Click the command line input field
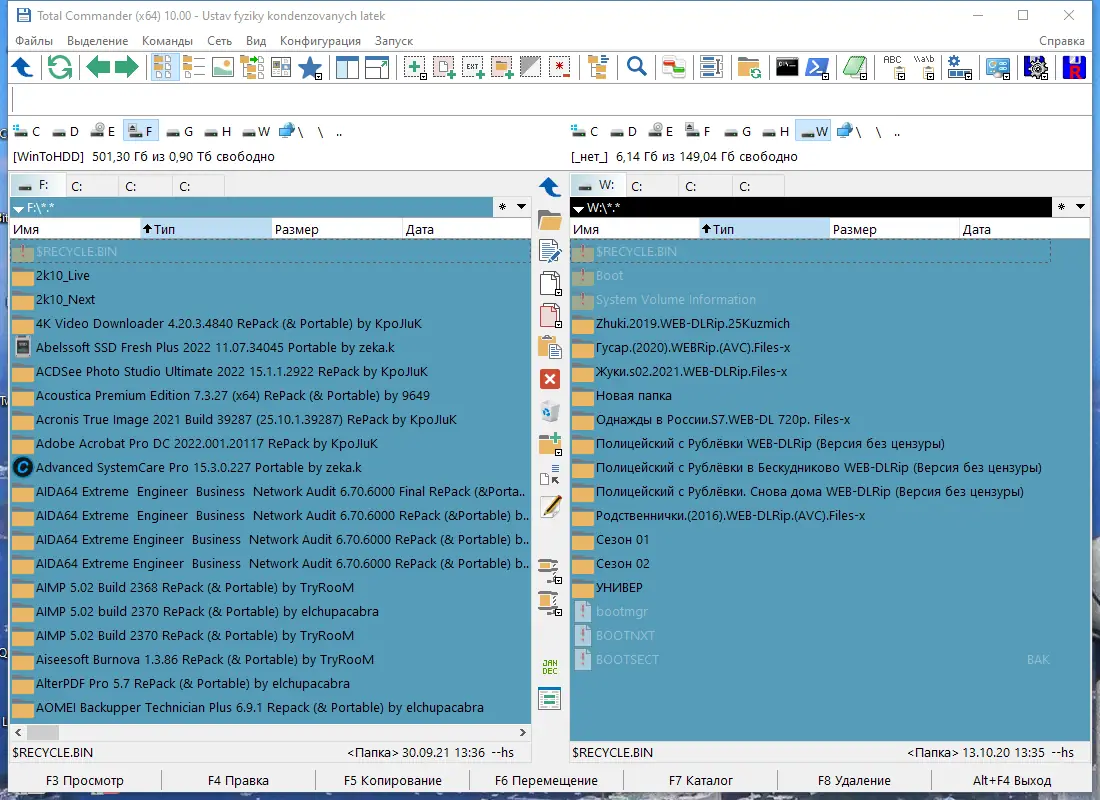1100x800 pixels. (551, 100)
